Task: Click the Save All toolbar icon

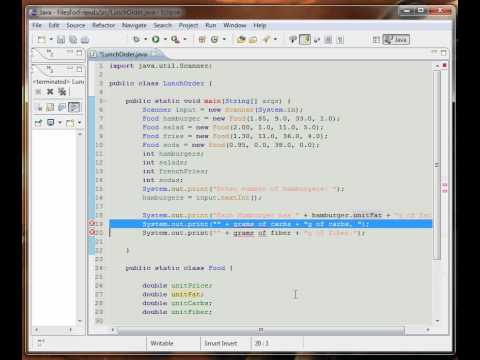Action: point(73,40)
